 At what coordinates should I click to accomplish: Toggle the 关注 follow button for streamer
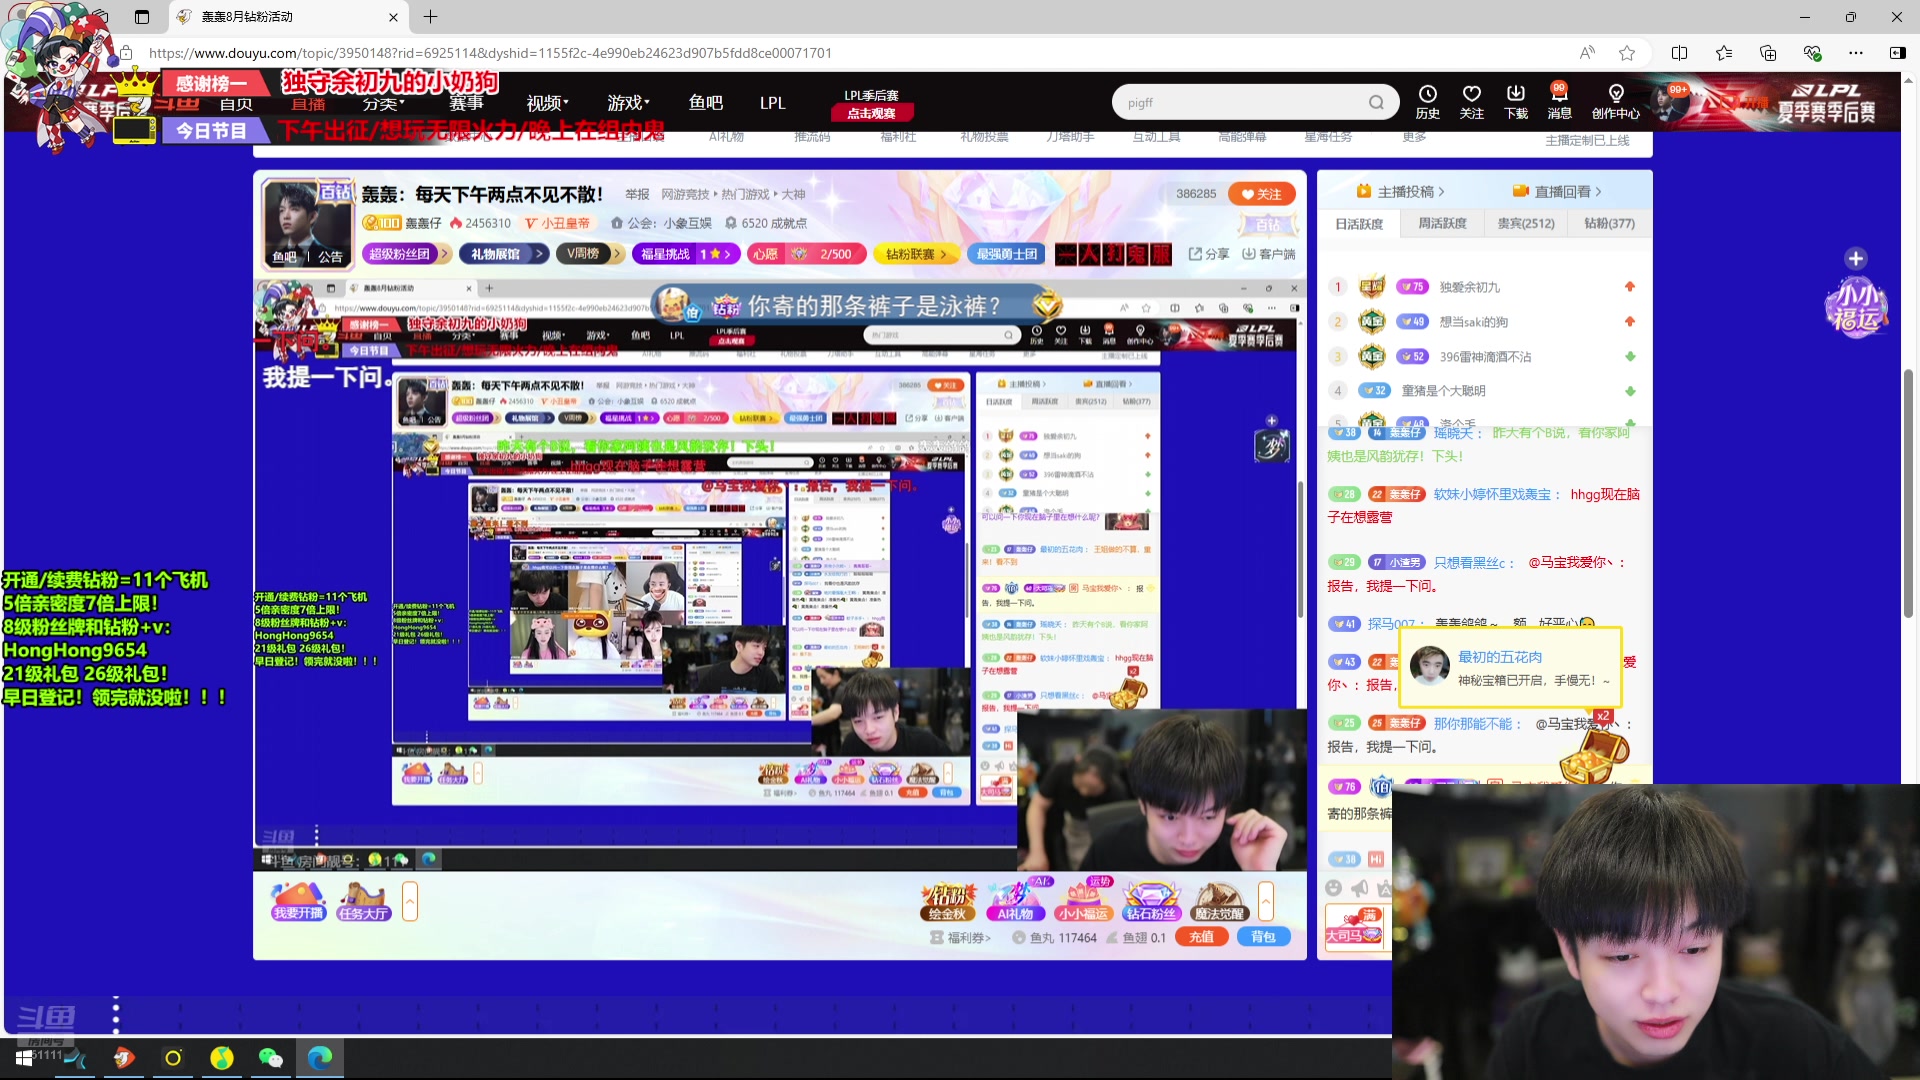pyautogui.click(x=1261, y=194)
